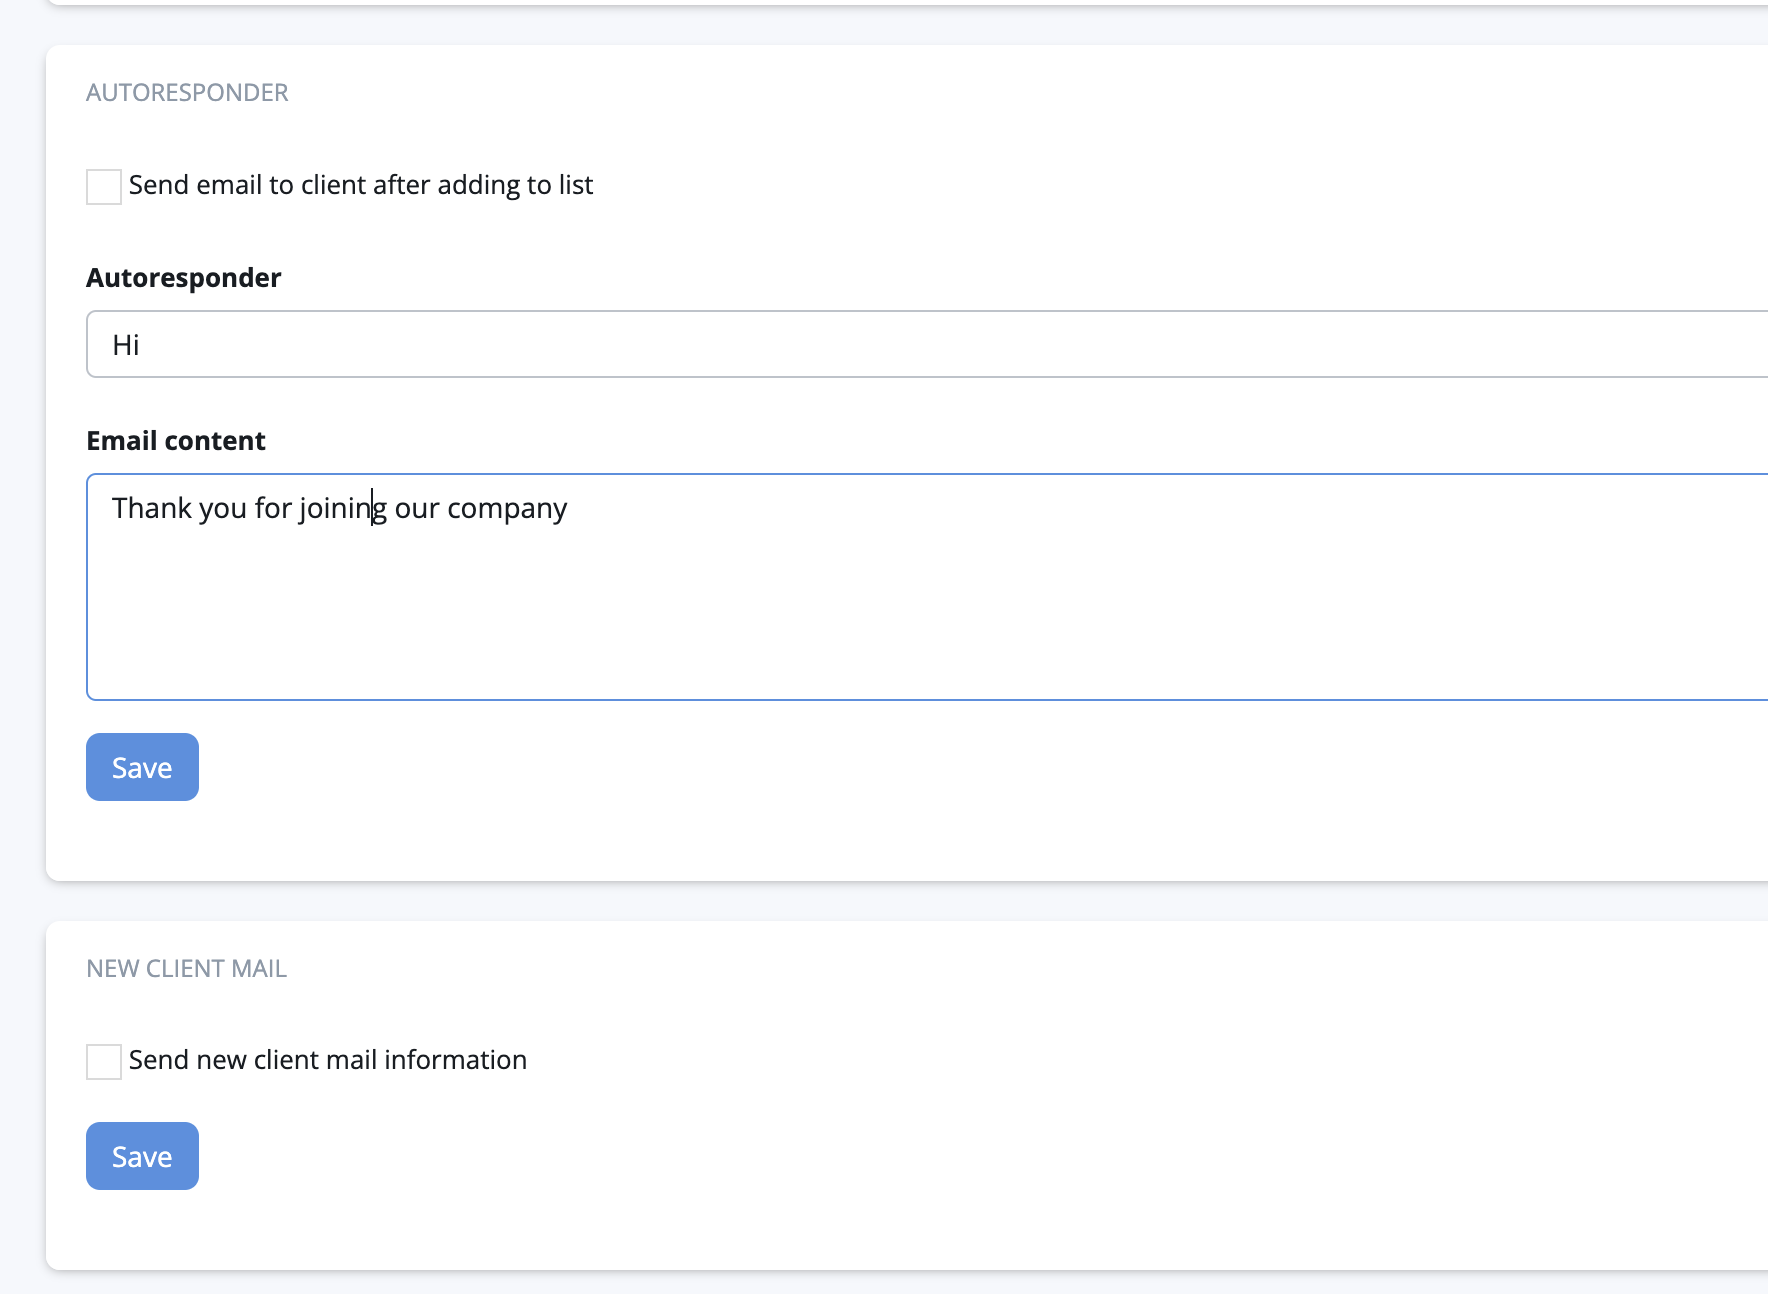Viewport: 1768px width, 1294px height.
Task: Save the New Client Mail settings
Action: click(x=142, y=1156)
